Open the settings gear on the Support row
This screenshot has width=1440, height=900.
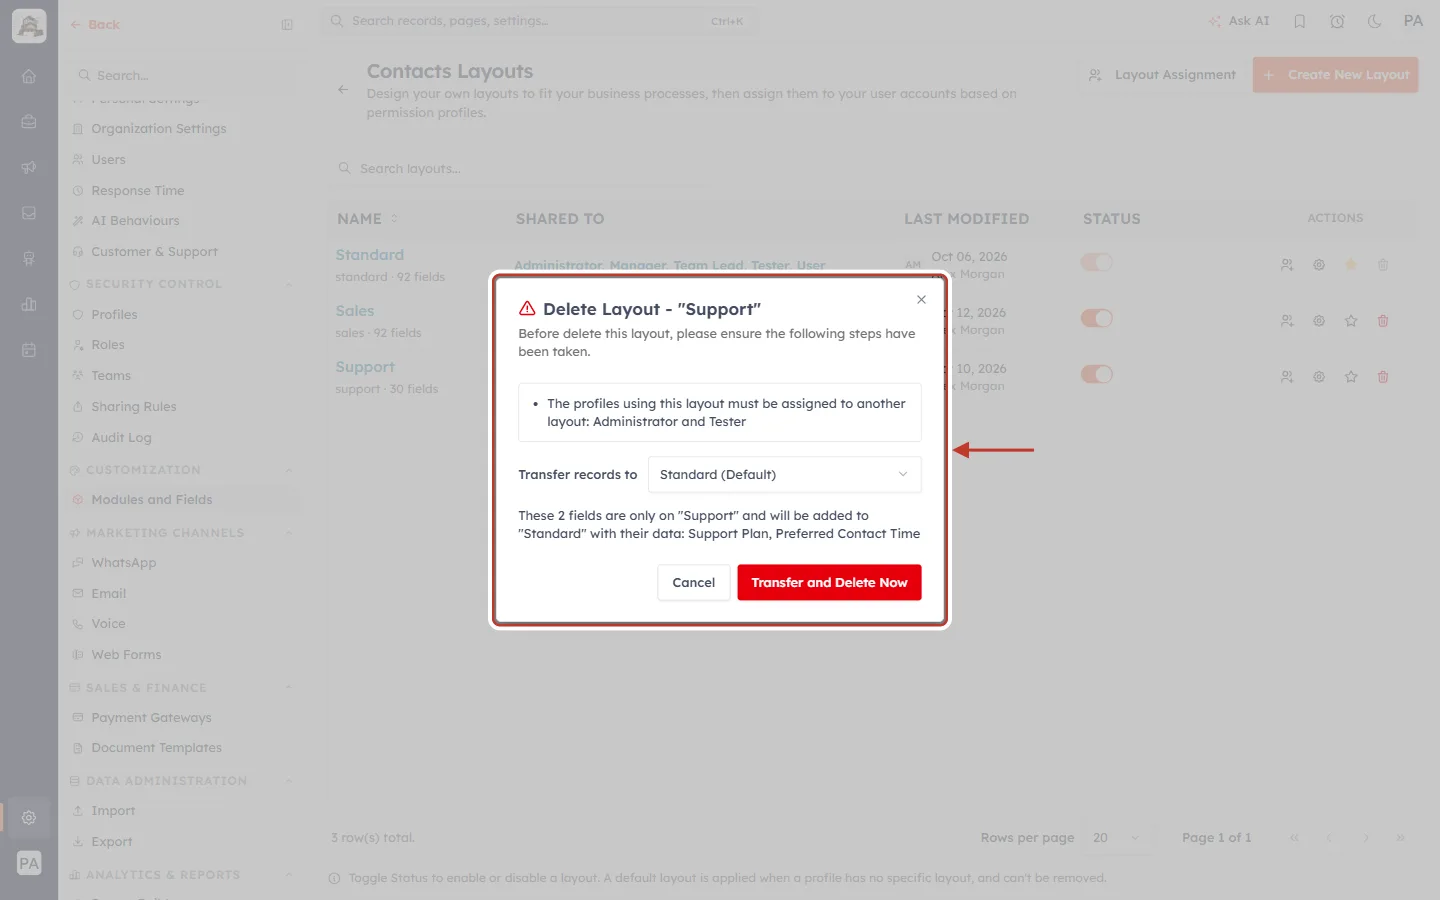pyautogui.click(x=1319, y=377)
